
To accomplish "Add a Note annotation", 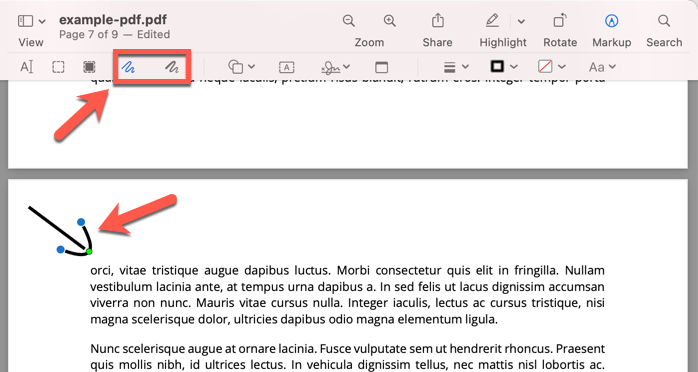I will 381,67.
